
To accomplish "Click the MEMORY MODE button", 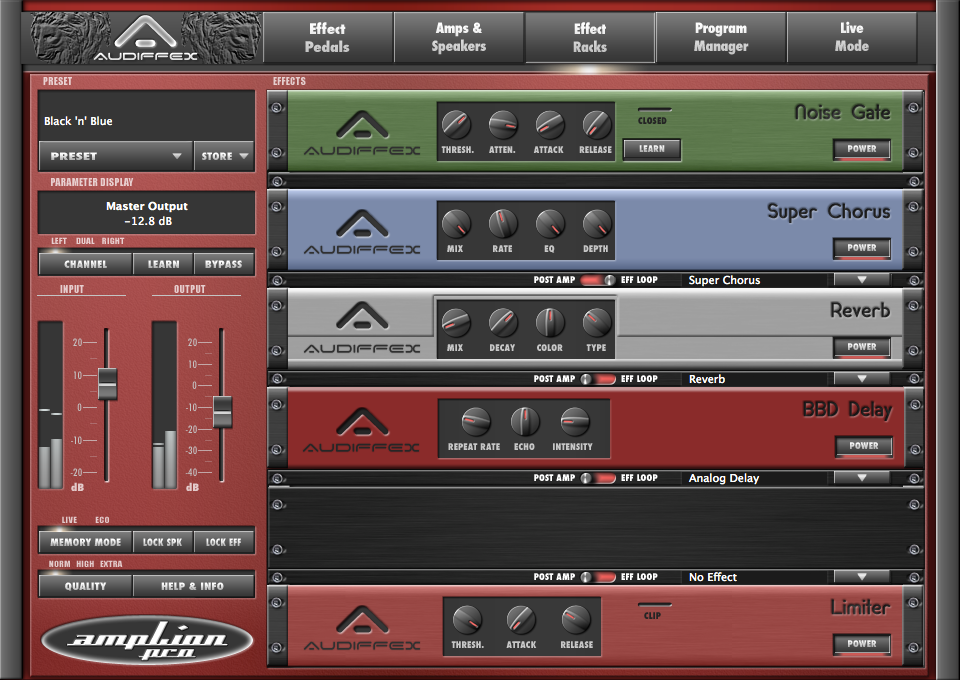I will pyautogui.click(x=86, y=542).
